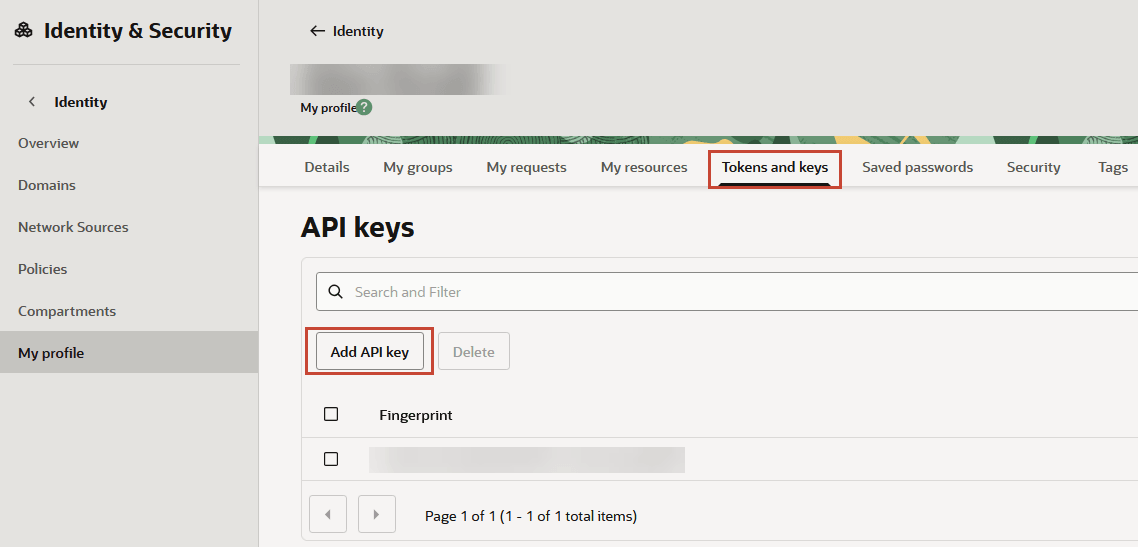1138x547 pixels.
Task: Click the back chevron beside Identity in sidebar
Action: pyautogui.click(x=32, y=102)
